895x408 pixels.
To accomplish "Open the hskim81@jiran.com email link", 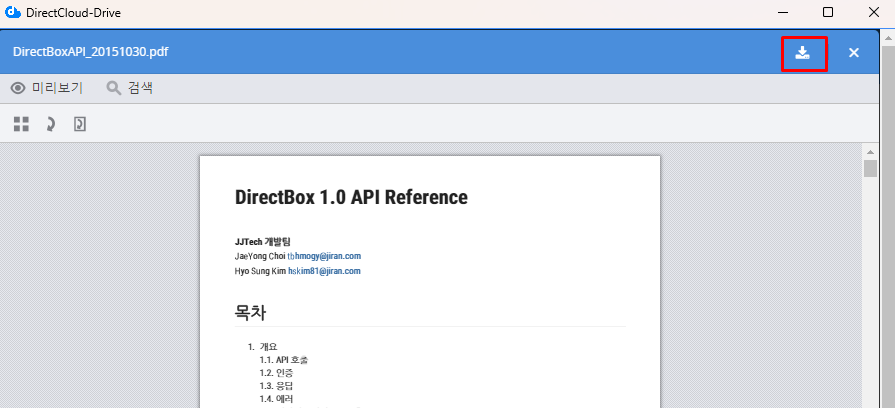I will [324, 271].
